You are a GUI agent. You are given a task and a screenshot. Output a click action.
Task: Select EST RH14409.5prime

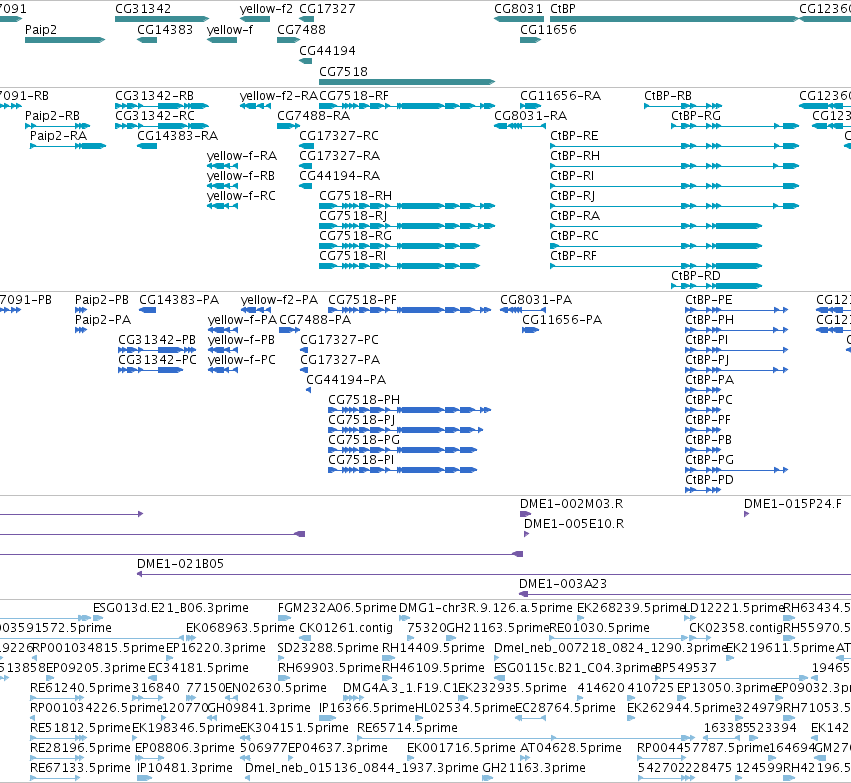pyautogui.click(x=387, y=658)
